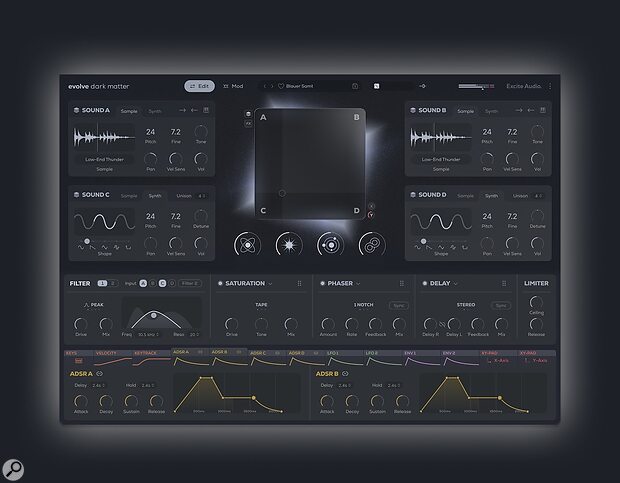Switch Sound A to Synth tab
The width and height of the screenshot is (620, 483).
pyautogui.click(x=155, y=111)
